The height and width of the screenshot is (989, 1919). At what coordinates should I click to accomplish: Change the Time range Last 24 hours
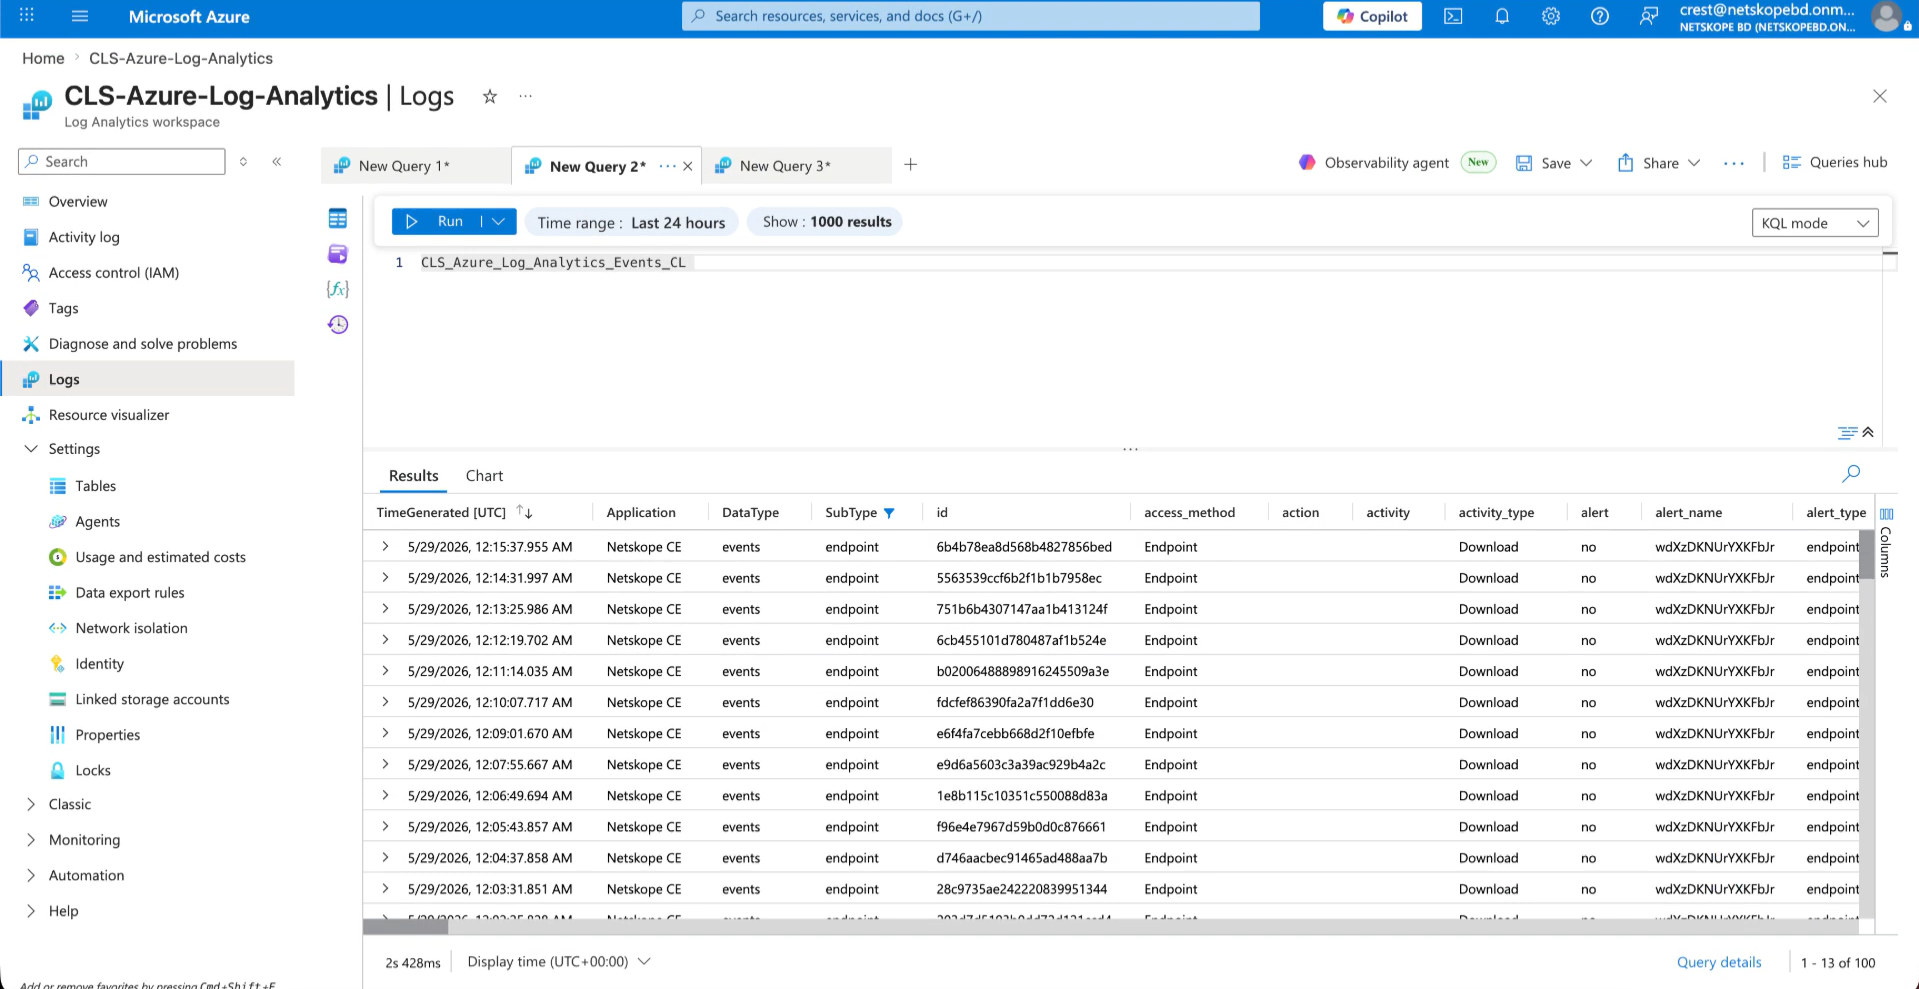point(631,222)
